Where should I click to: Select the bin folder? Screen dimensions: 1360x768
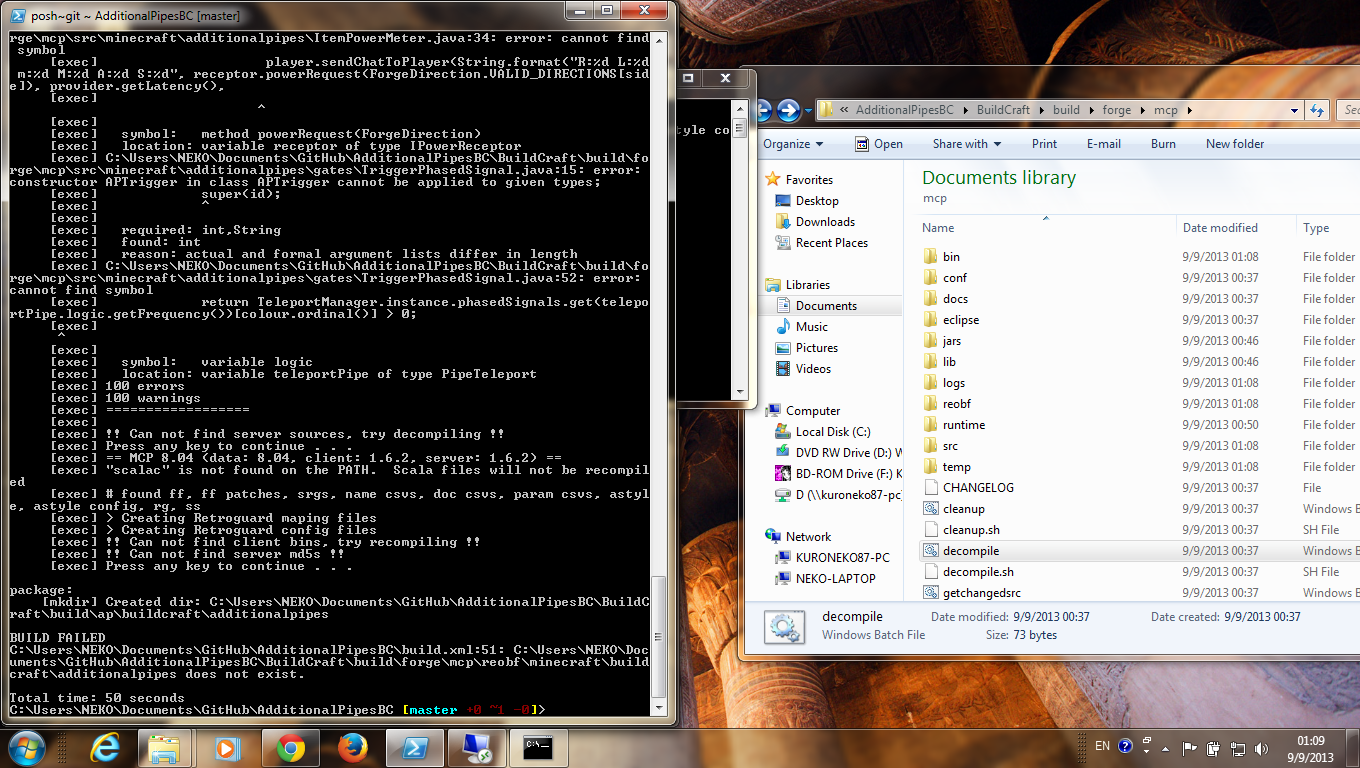[951, 257]
